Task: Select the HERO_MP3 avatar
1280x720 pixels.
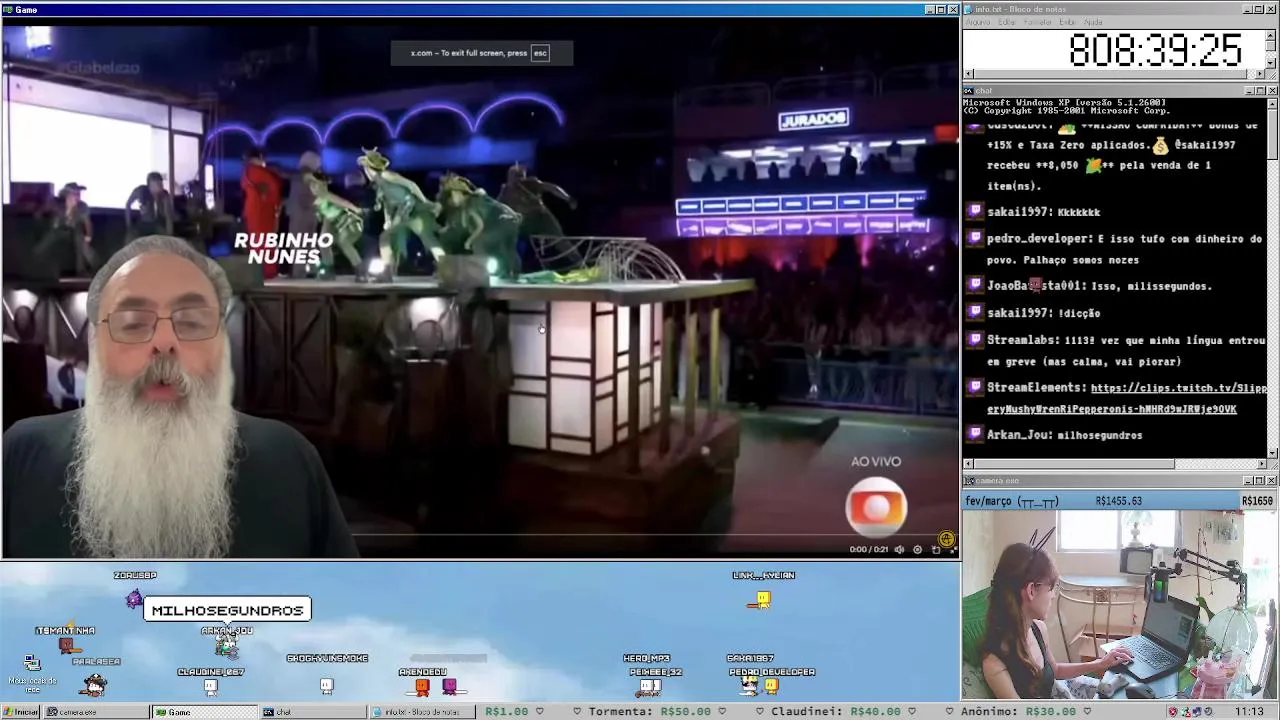Action: [x=650, y=686]
